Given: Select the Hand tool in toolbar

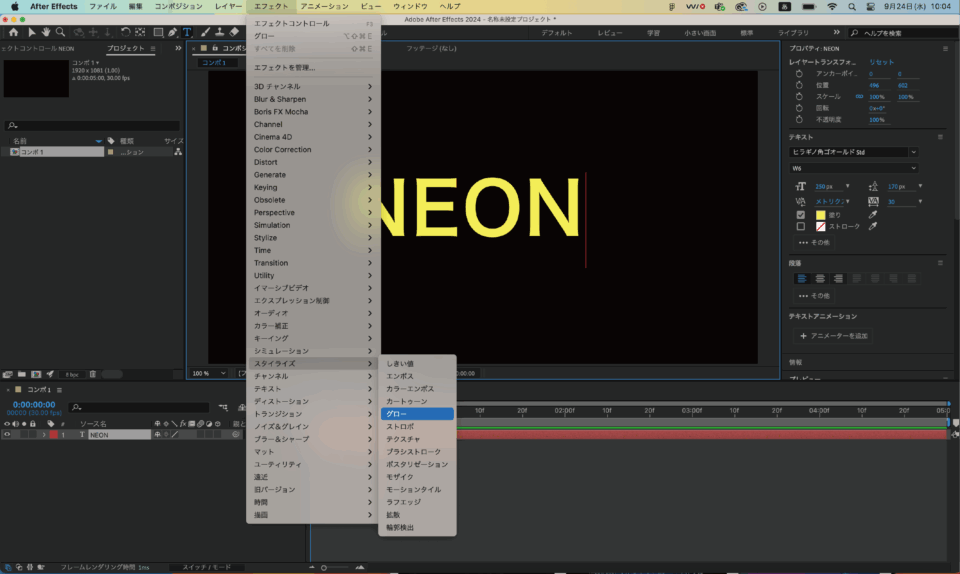Looking at the screenshot, I should (46, 32).
